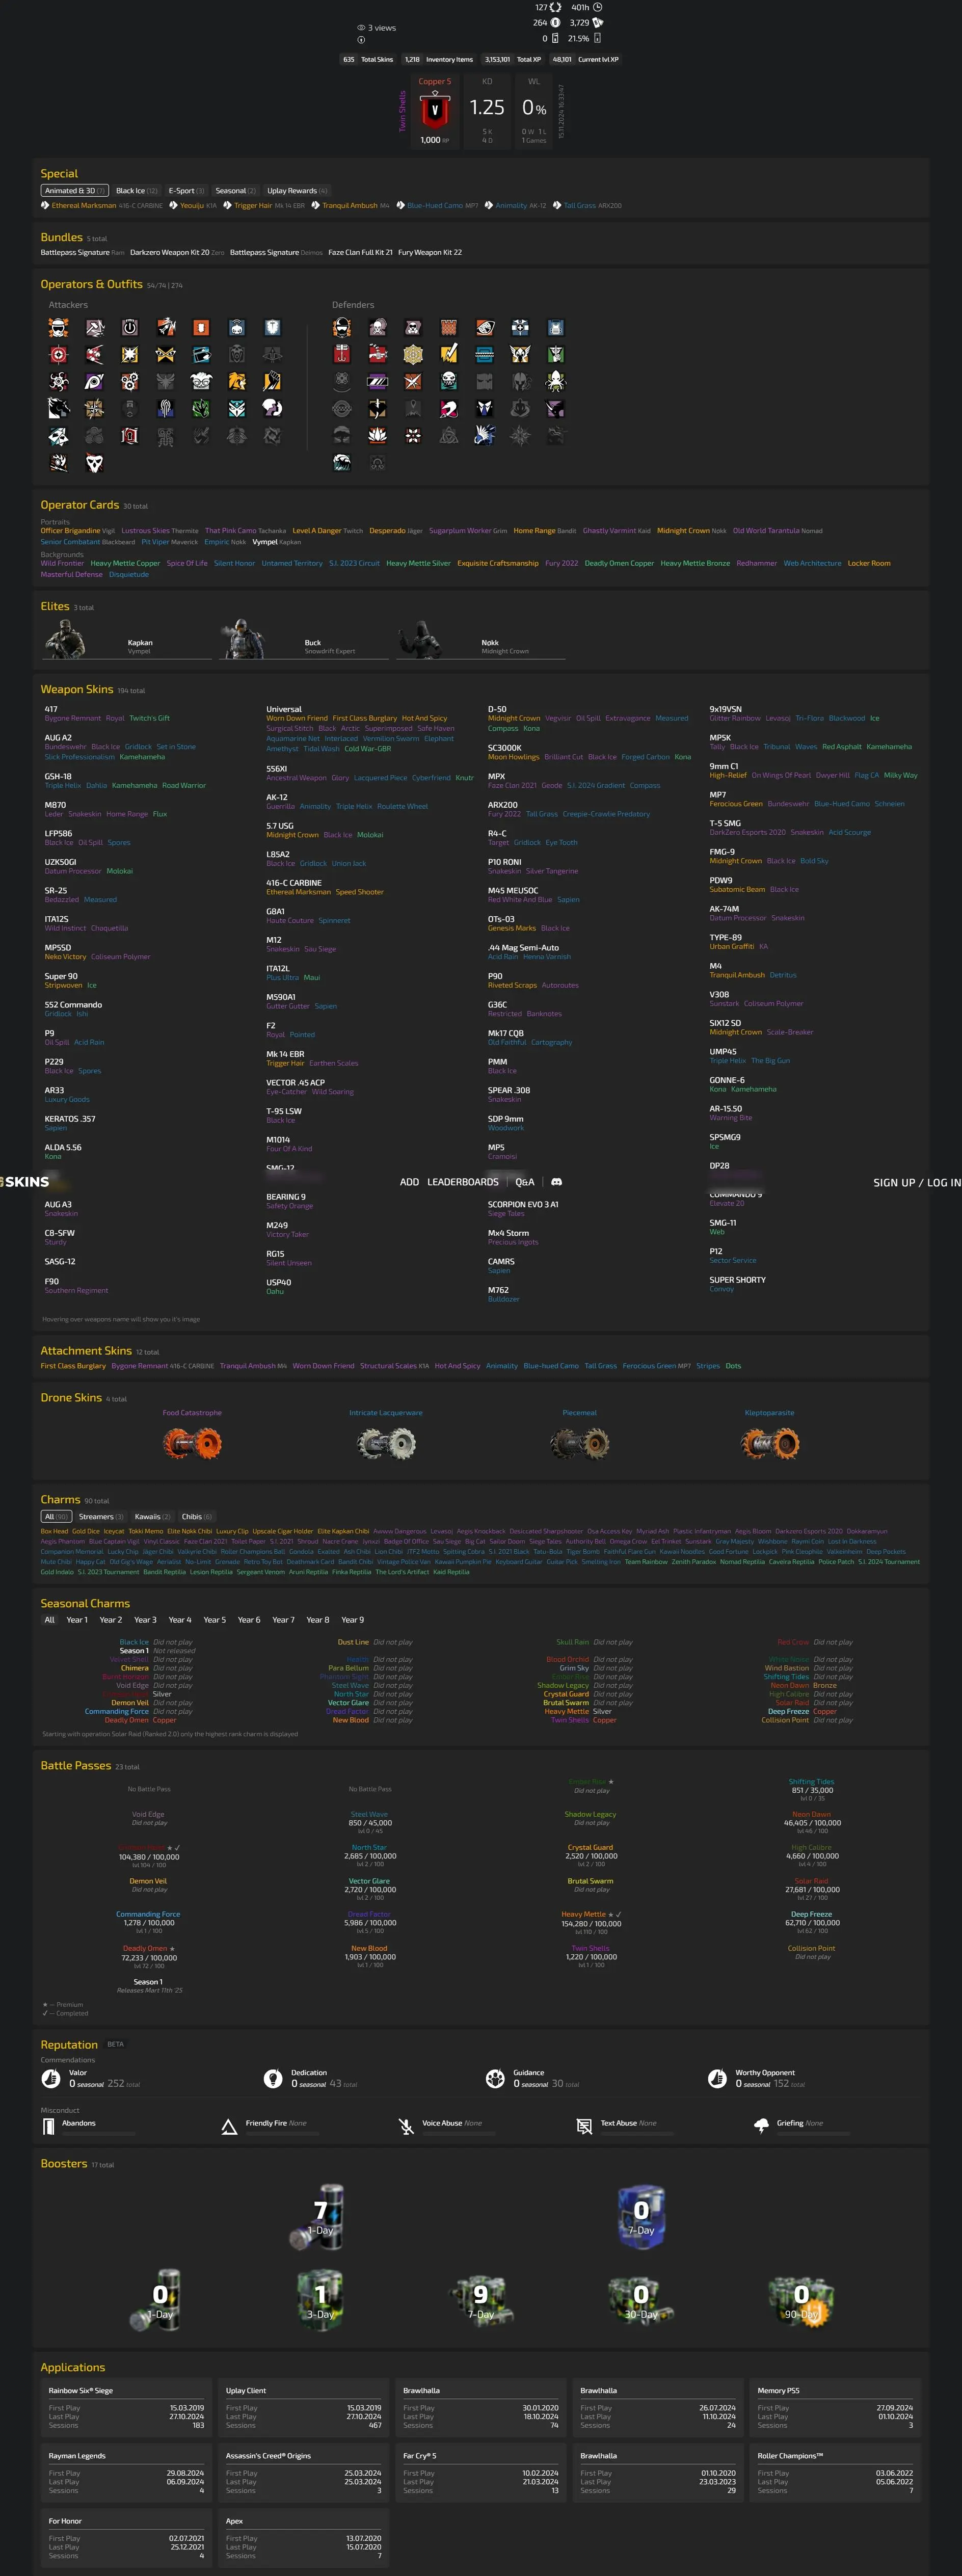The height and width of the screenshot is (2576, 962).
Task: Click the Friendly Fire warning triangle icon
Action: 229,2127
